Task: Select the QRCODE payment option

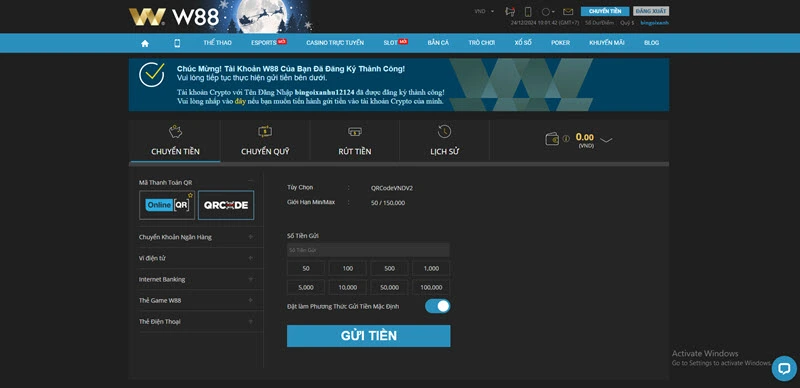Action: (226, 205)
